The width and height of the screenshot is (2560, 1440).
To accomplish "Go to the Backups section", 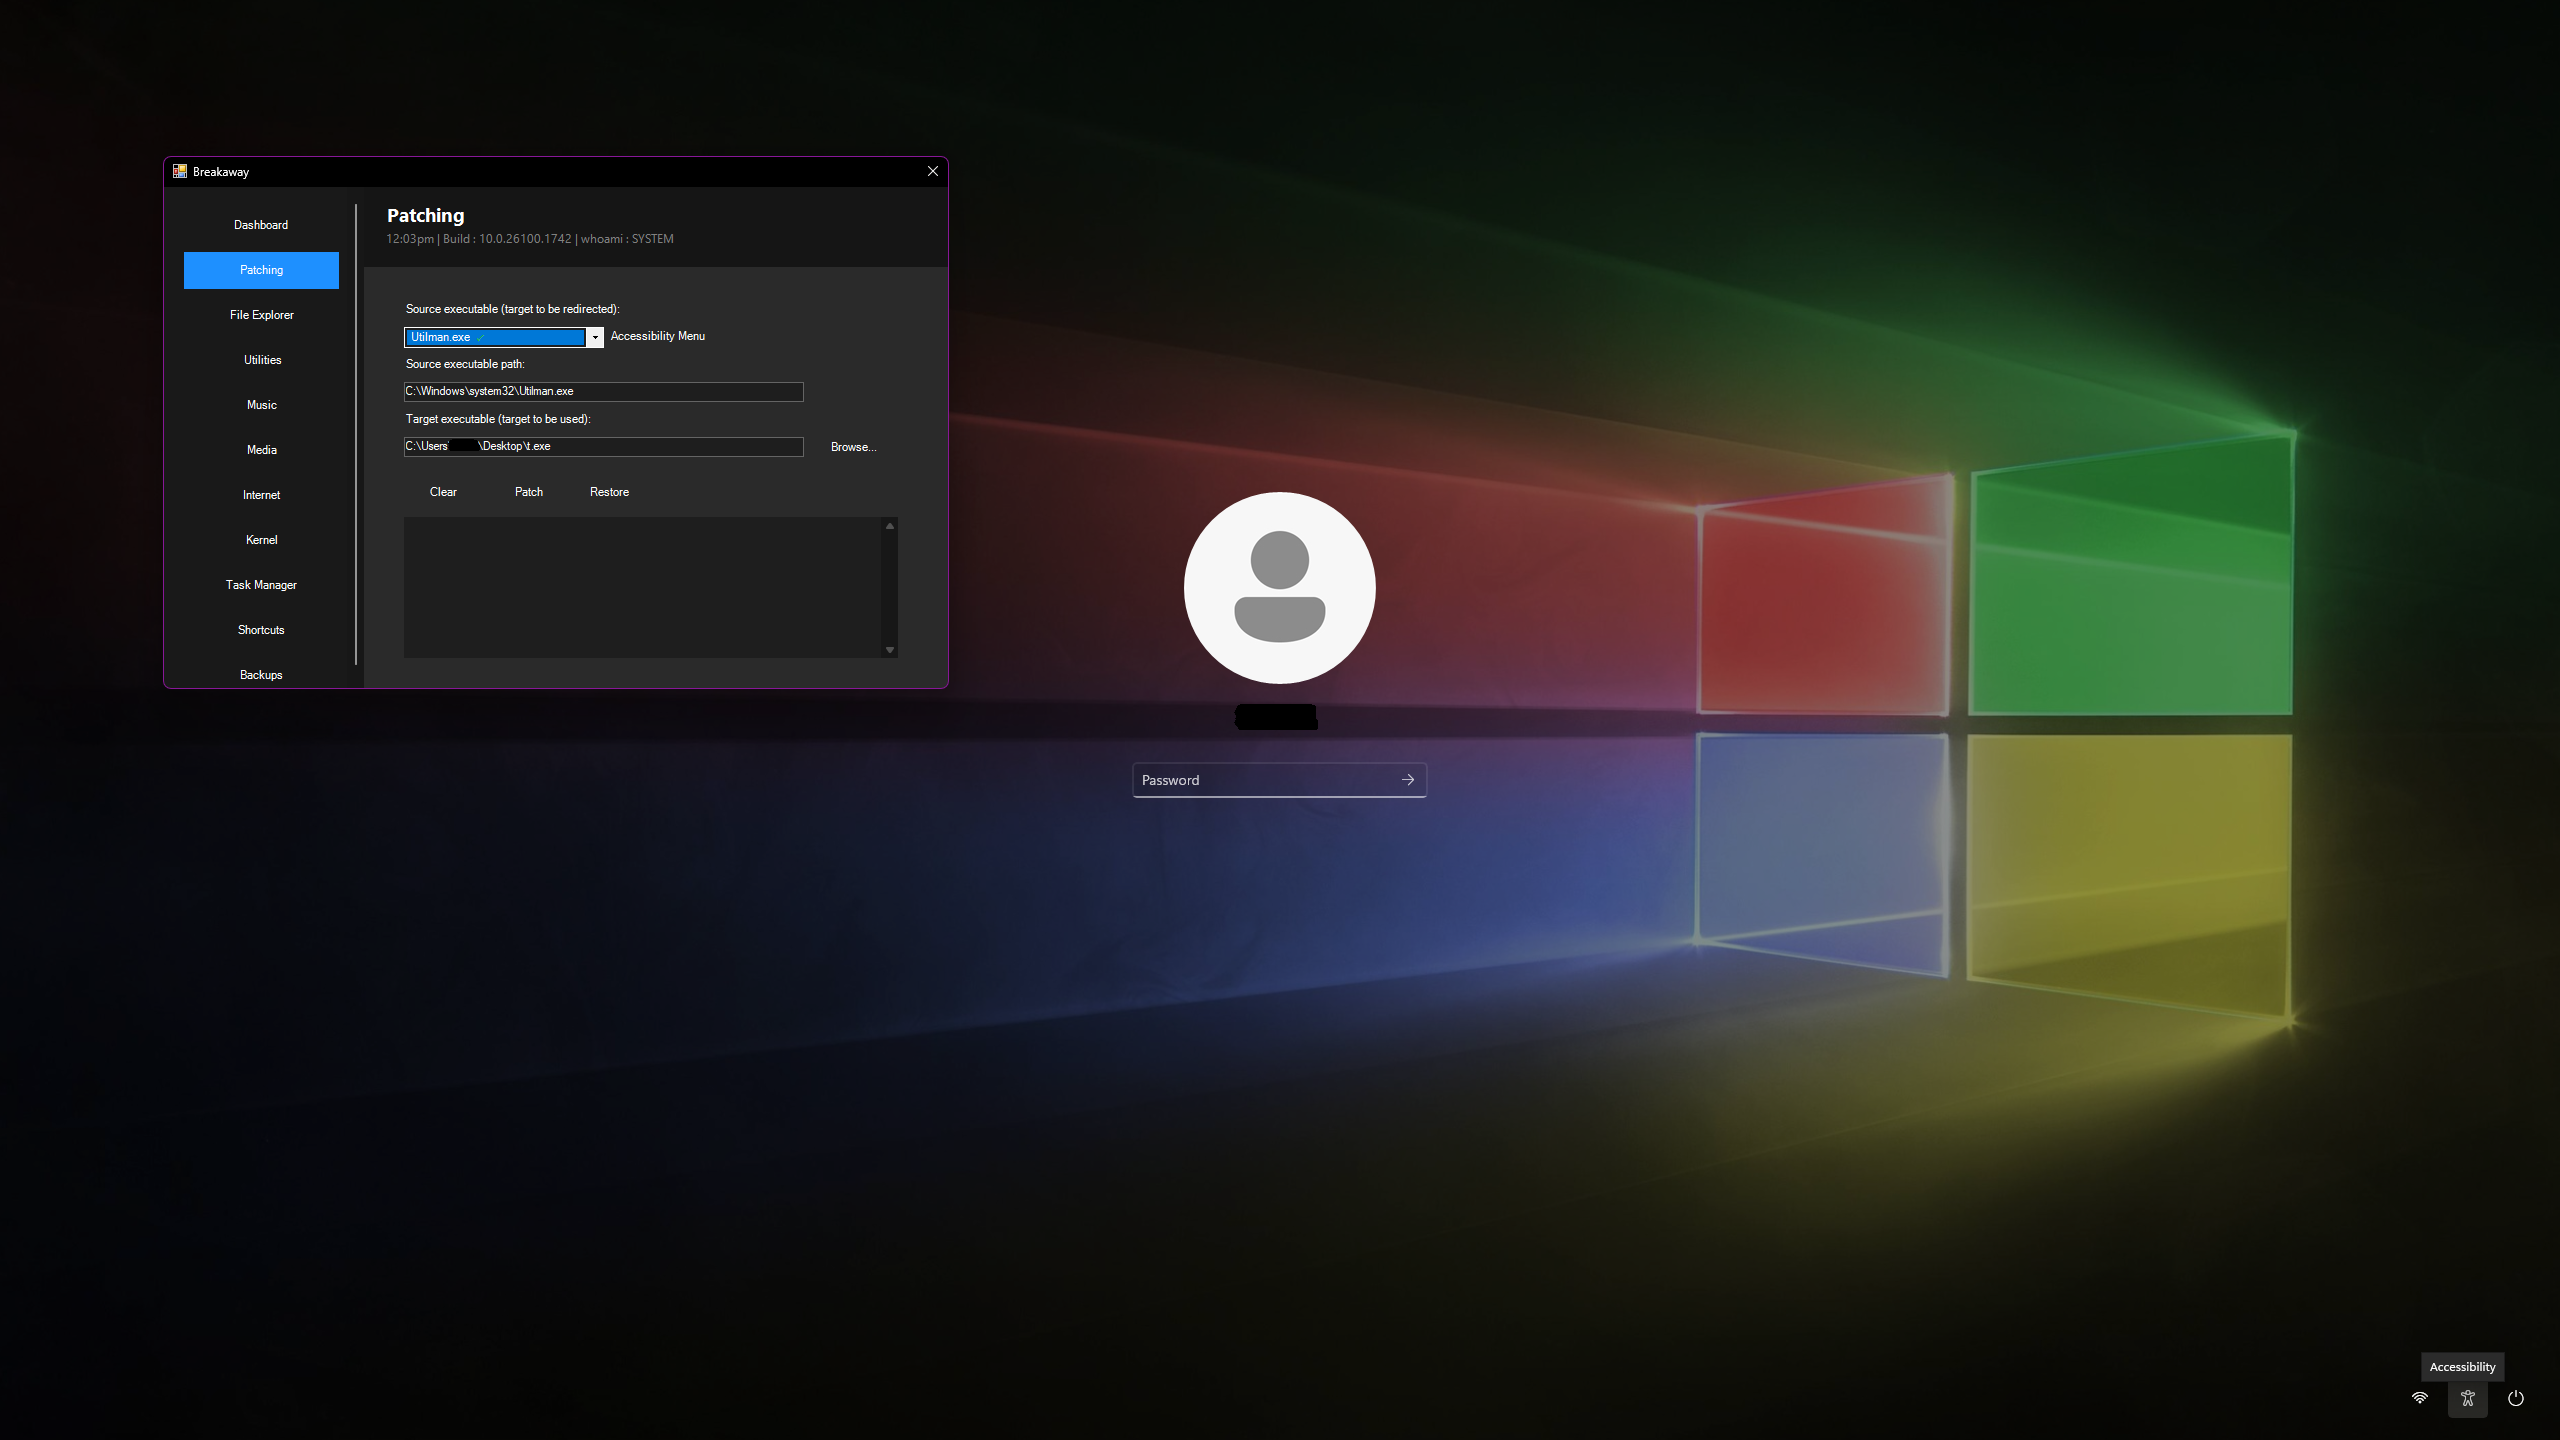I will click(261, 675).
